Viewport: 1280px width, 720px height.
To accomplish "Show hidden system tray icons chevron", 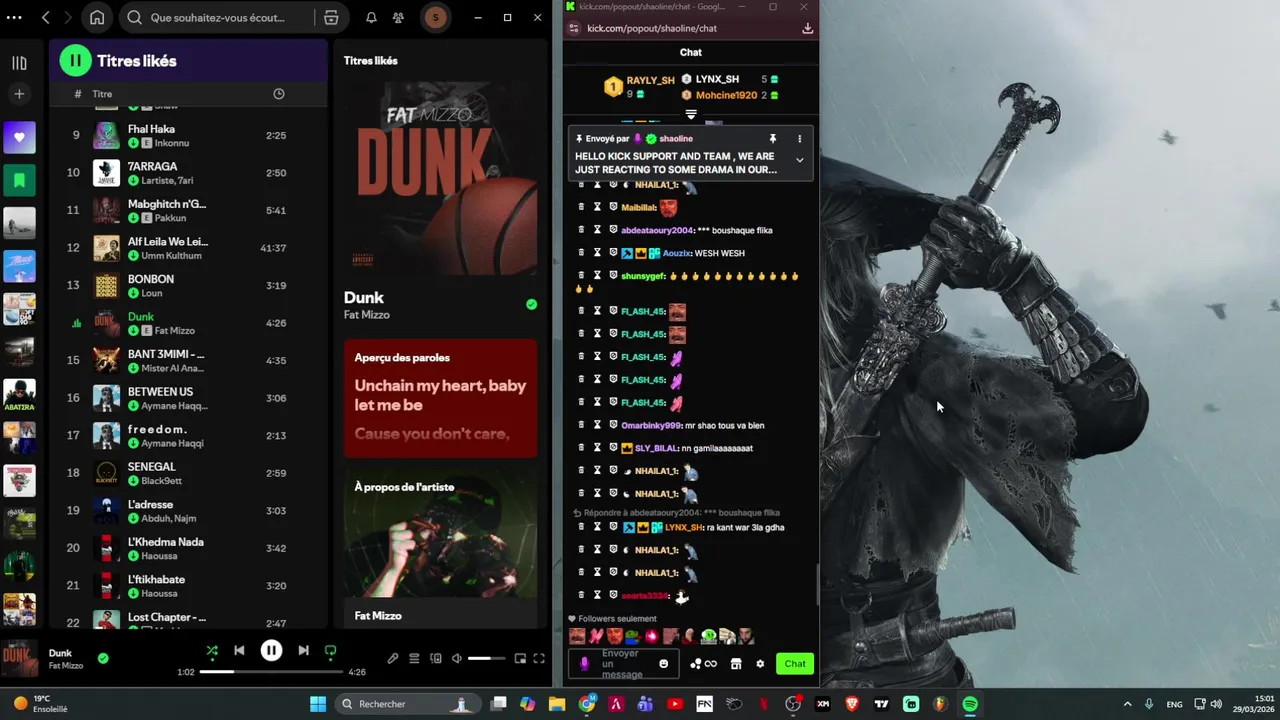I will coord(1127,704).
